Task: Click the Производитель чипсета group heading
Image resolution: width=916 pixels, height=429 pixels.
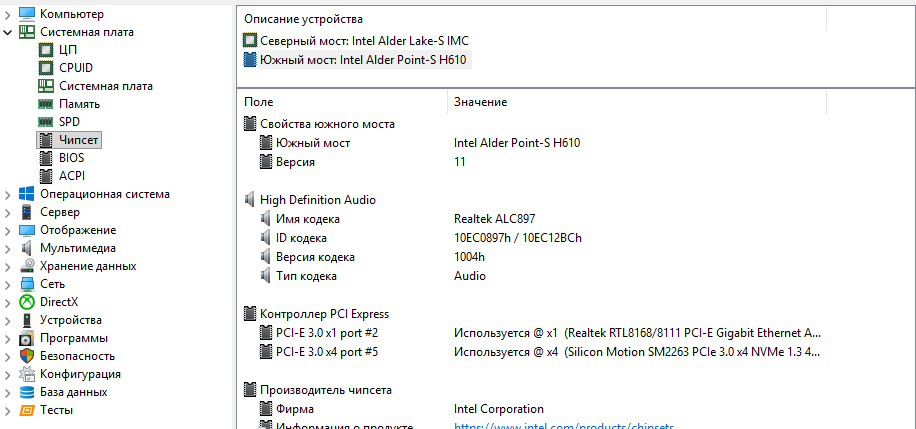Action: pyautogui.click(x=326, y=390)
